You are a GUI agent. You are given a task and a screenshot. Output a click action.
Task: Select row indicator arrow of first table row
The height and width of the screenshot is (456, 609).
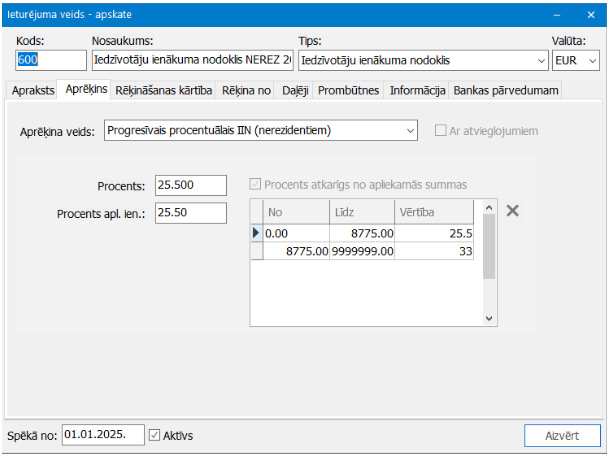tap(256, 233)
